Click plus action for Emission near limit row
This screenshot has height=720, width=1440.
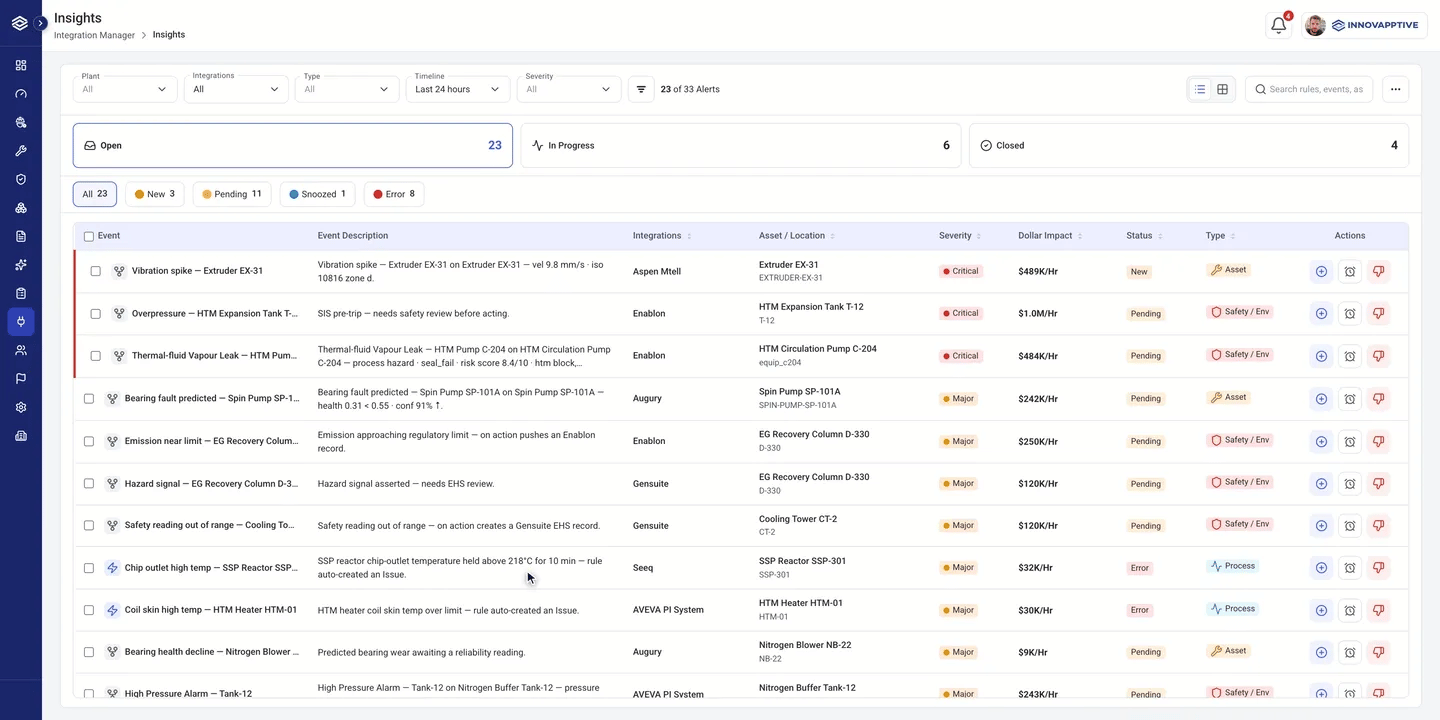[x=1321, y=441]
